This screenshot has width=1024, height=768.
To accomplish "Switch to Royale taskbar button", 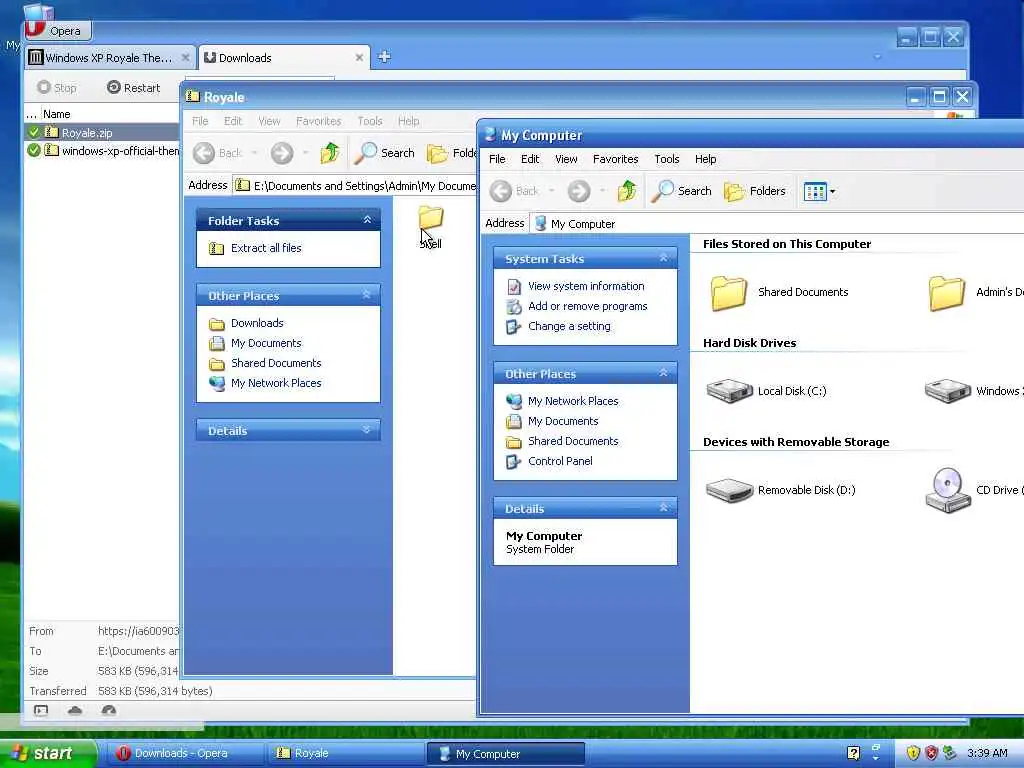I will [x=345, y=754].
